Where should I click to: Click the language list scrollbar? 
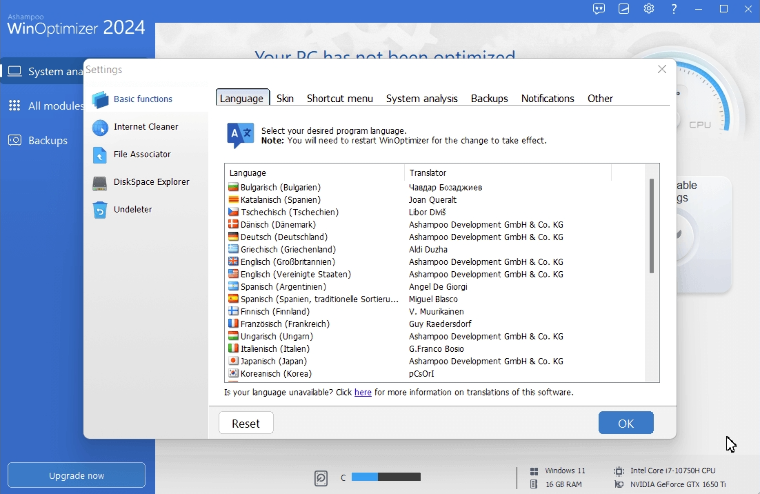(x=652, y=226)
